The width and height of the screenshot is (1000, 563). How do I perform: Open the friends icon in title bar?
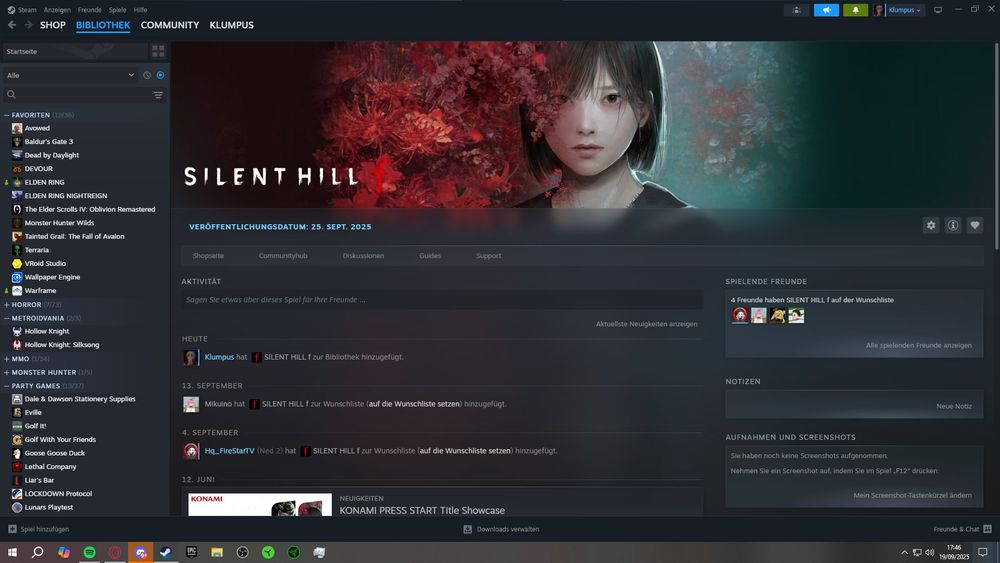coord(797,10)
